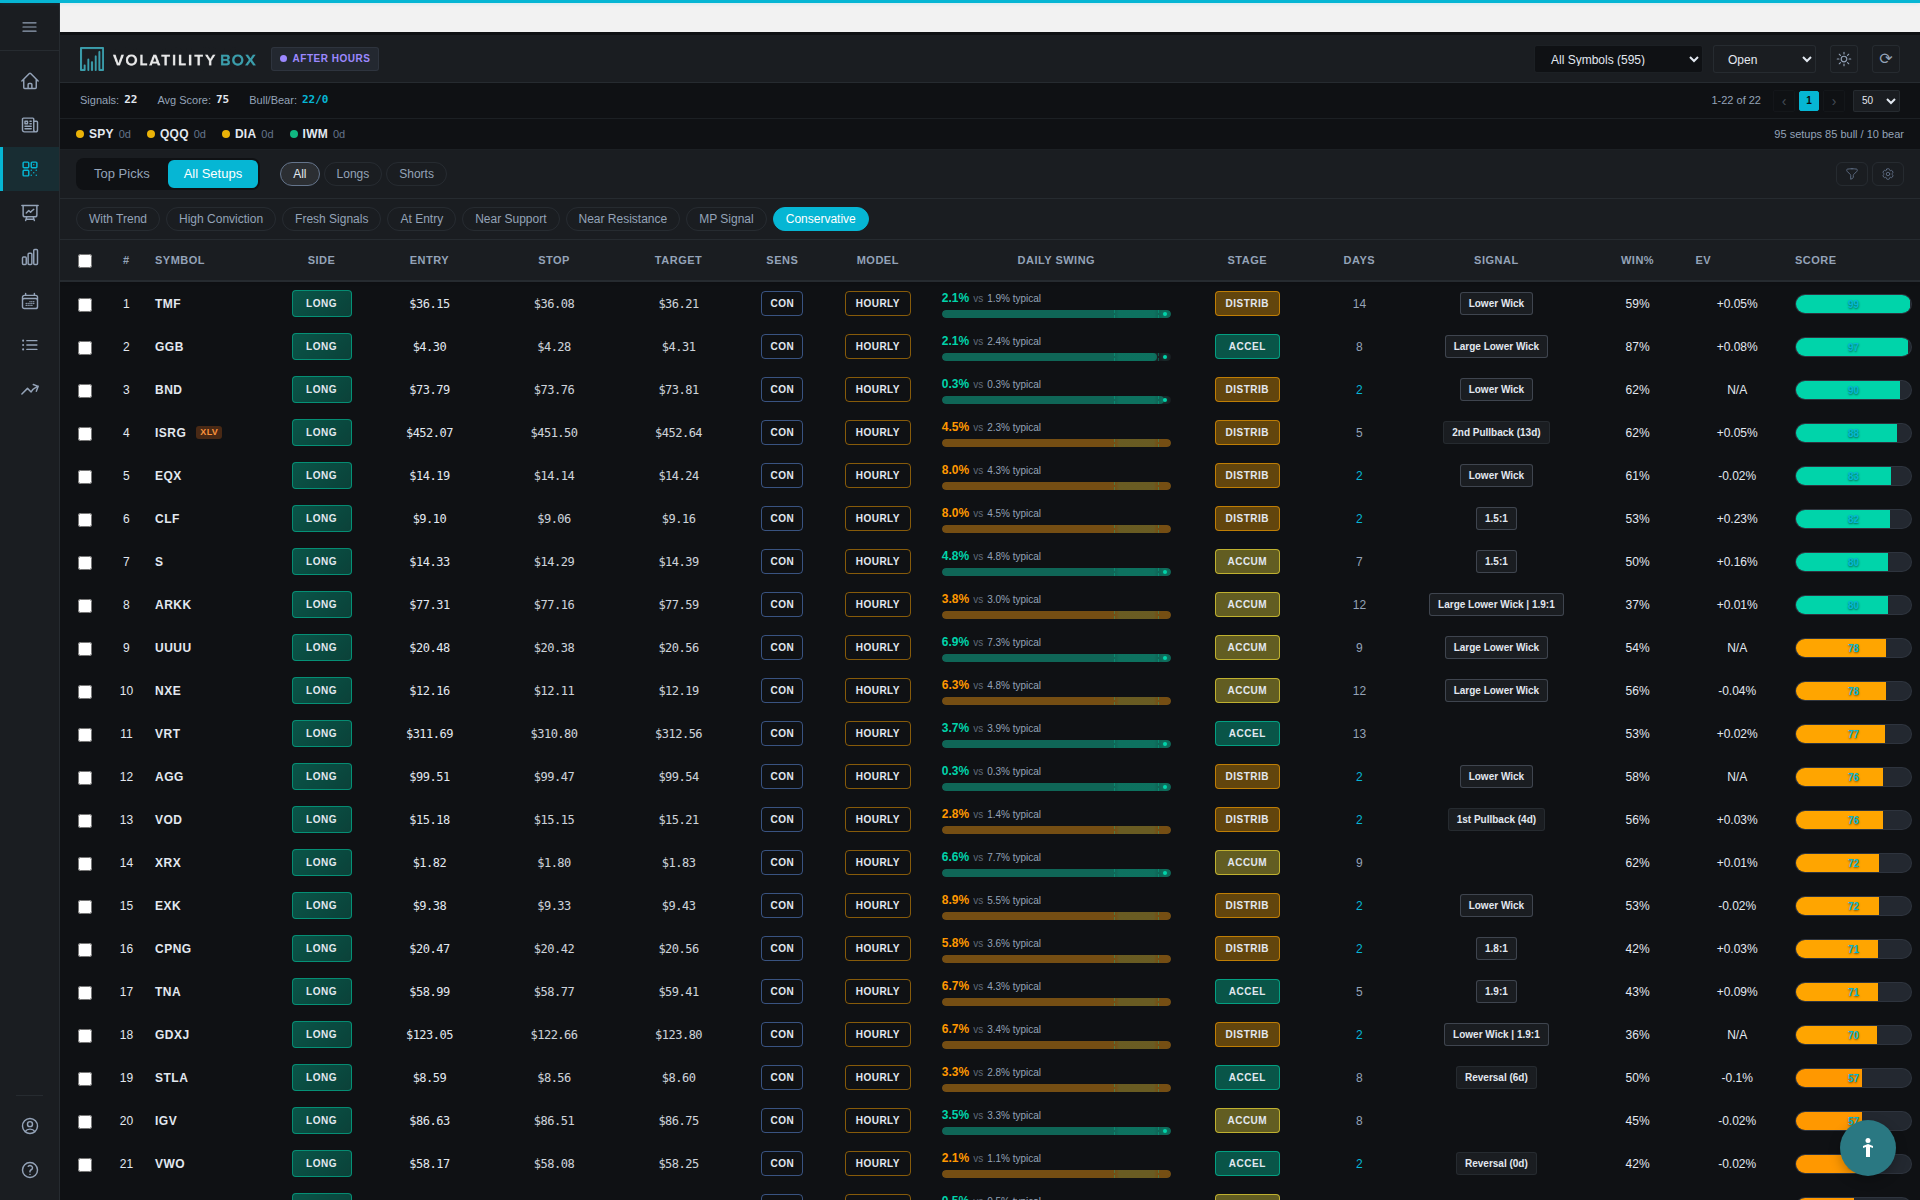This screenshot has height=1200, width=1920.
Task: Select the All side filter
Action: click(x=299, y=174)
